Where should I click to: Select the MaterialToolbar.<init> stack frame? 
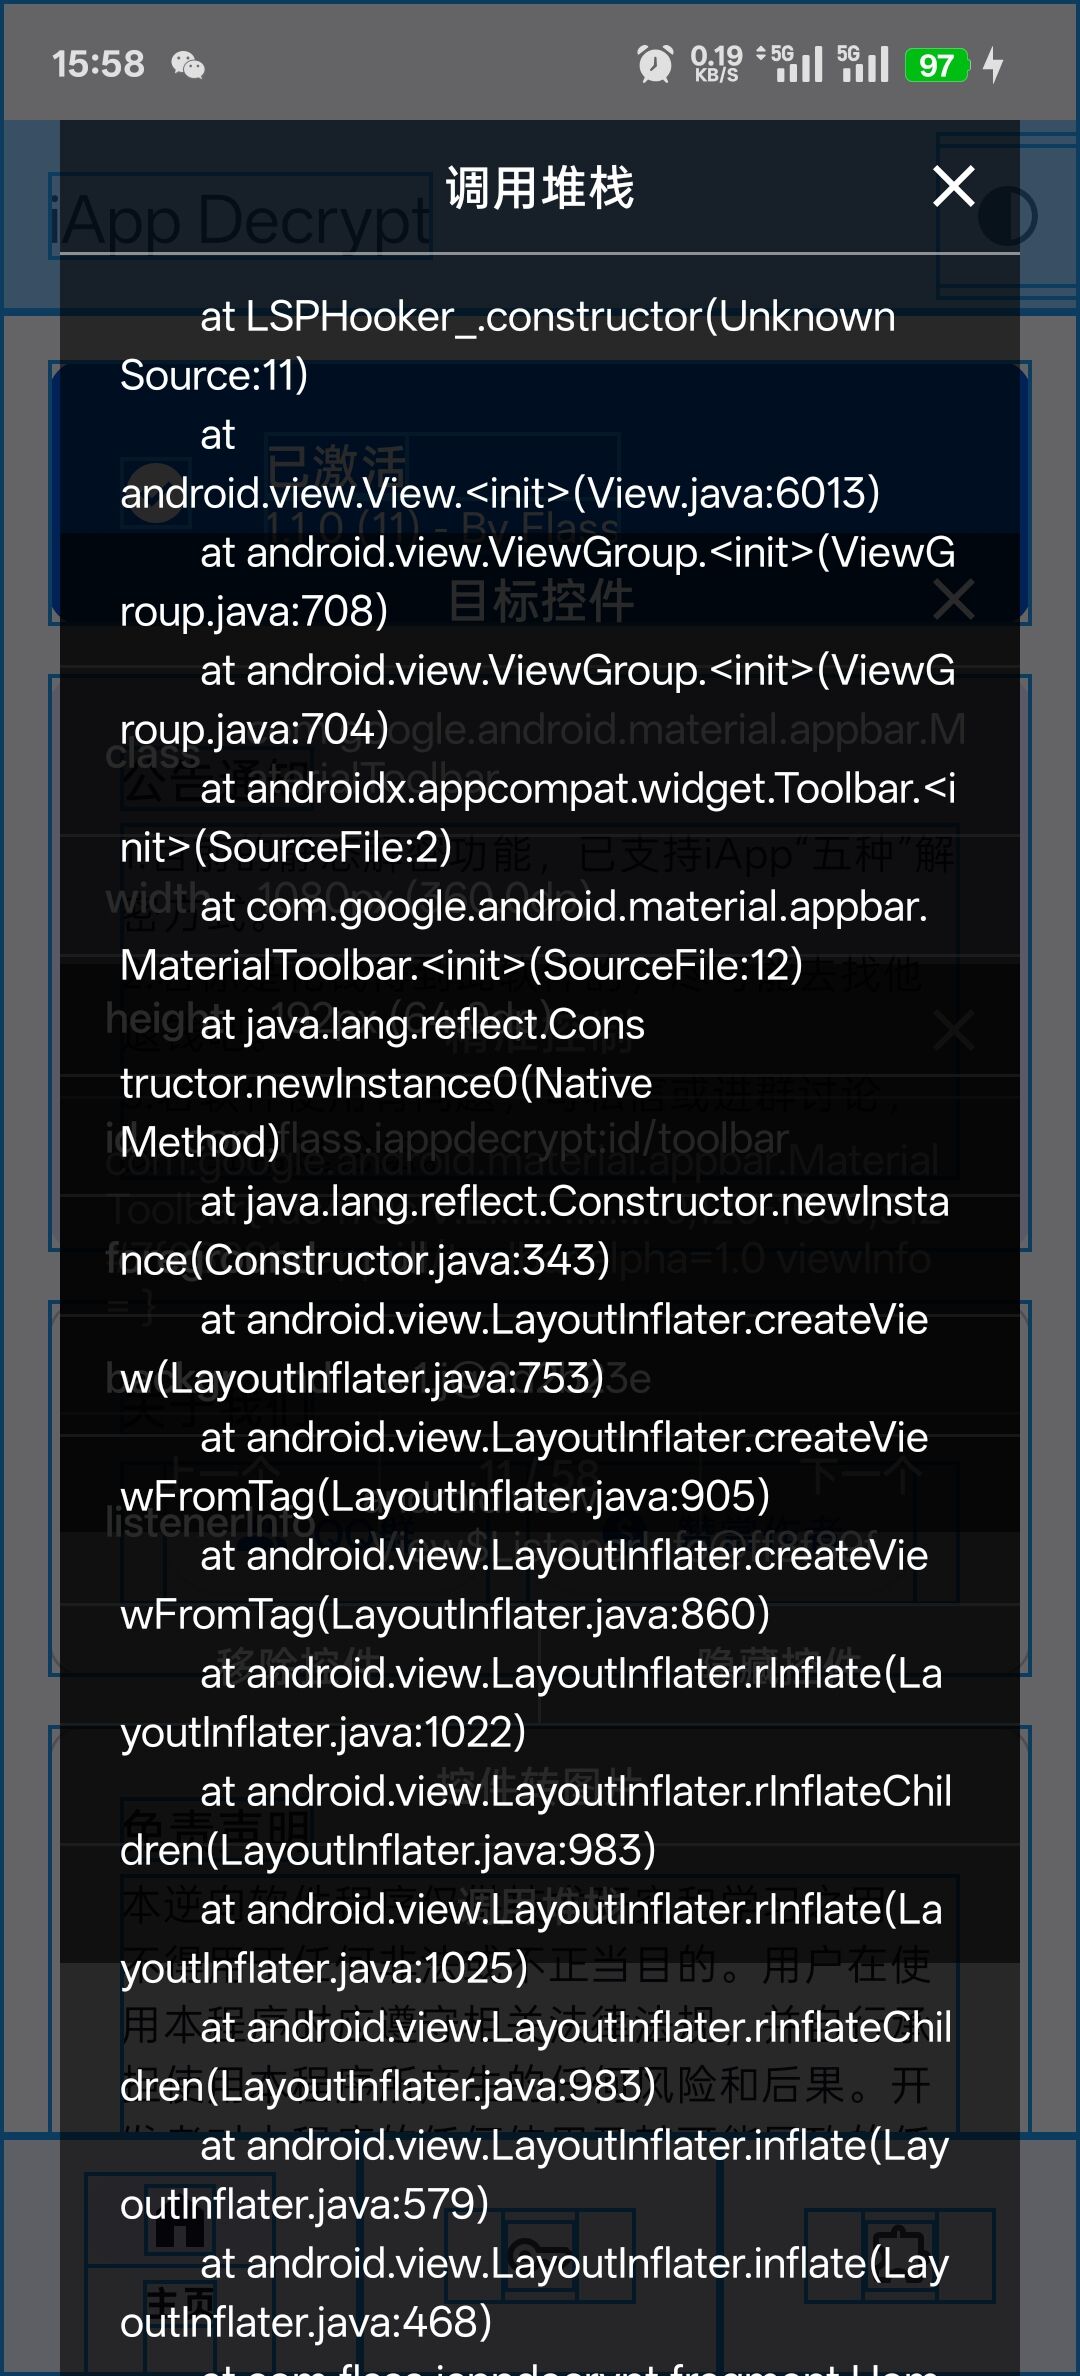[x=524, y=936]
